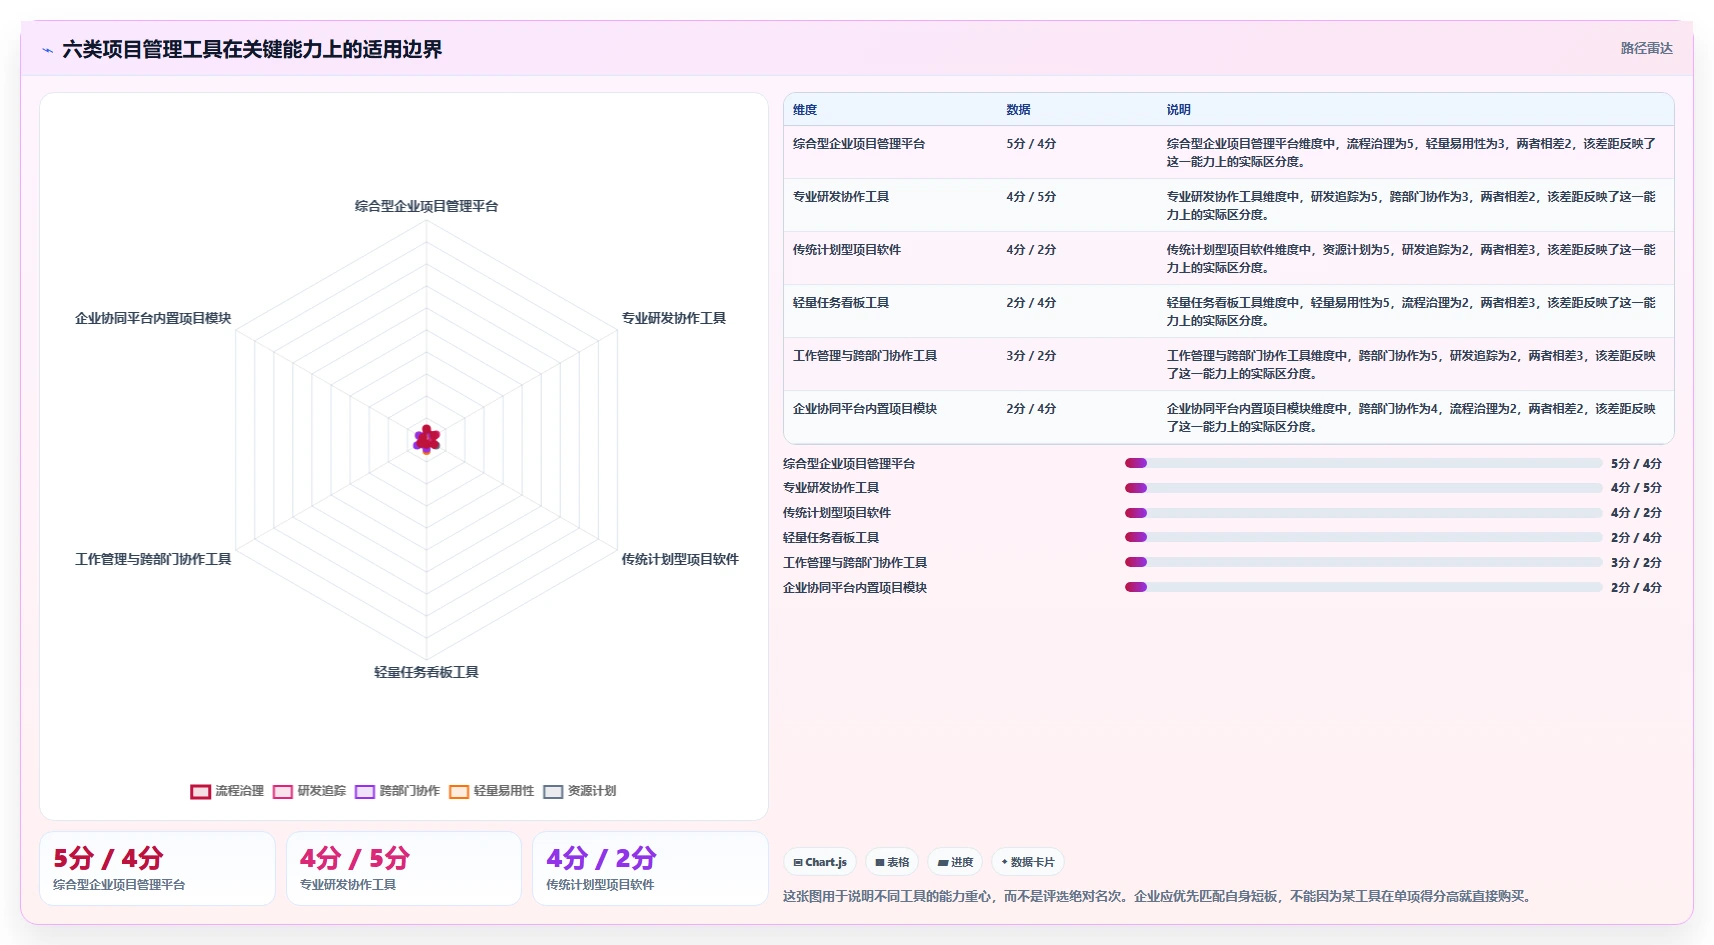Screen dimensions: 1714x945
Task: Open the 4分 / 5分 data card
Action: pos(404,868)
